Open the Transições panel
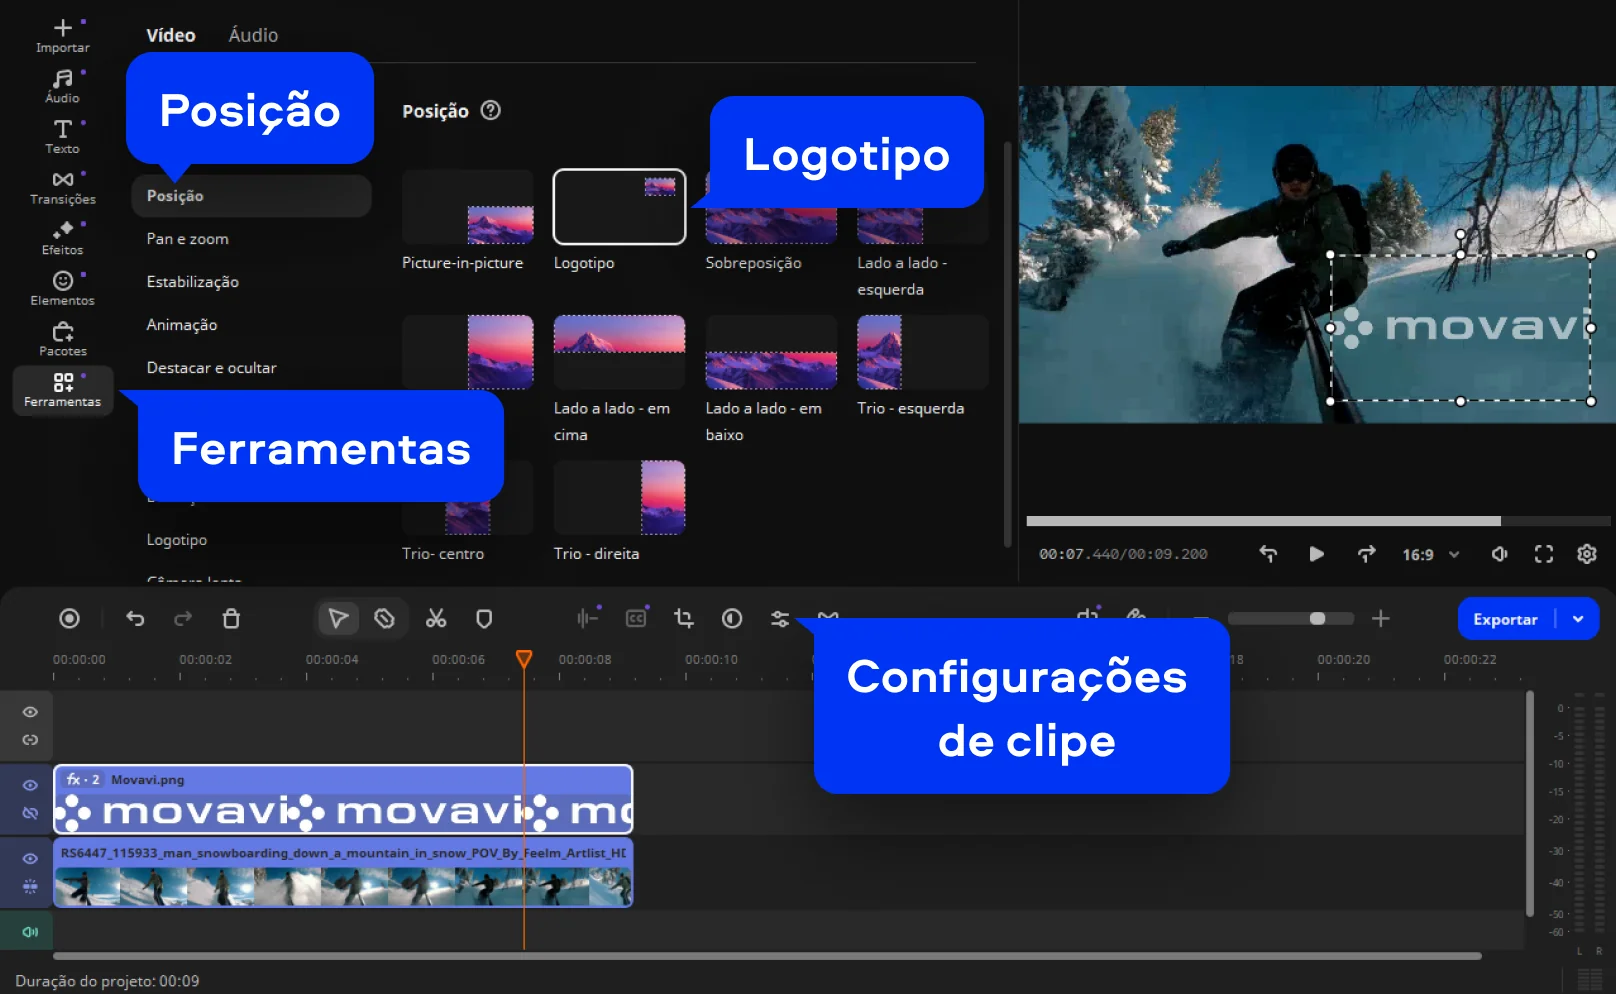Screen dimensions: 1616x994 click(62, 188)
